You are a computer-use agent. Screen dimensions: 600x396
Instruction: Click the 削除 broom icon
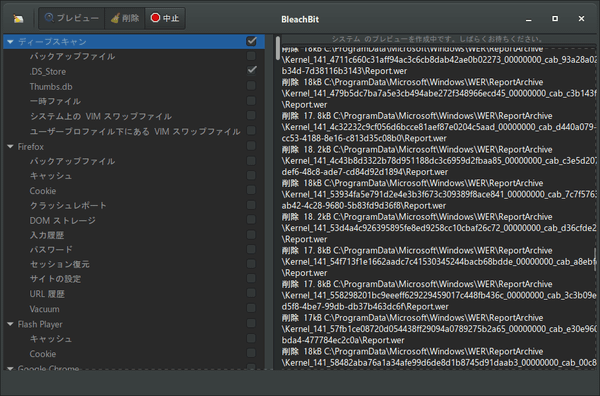tap(115, 18)
